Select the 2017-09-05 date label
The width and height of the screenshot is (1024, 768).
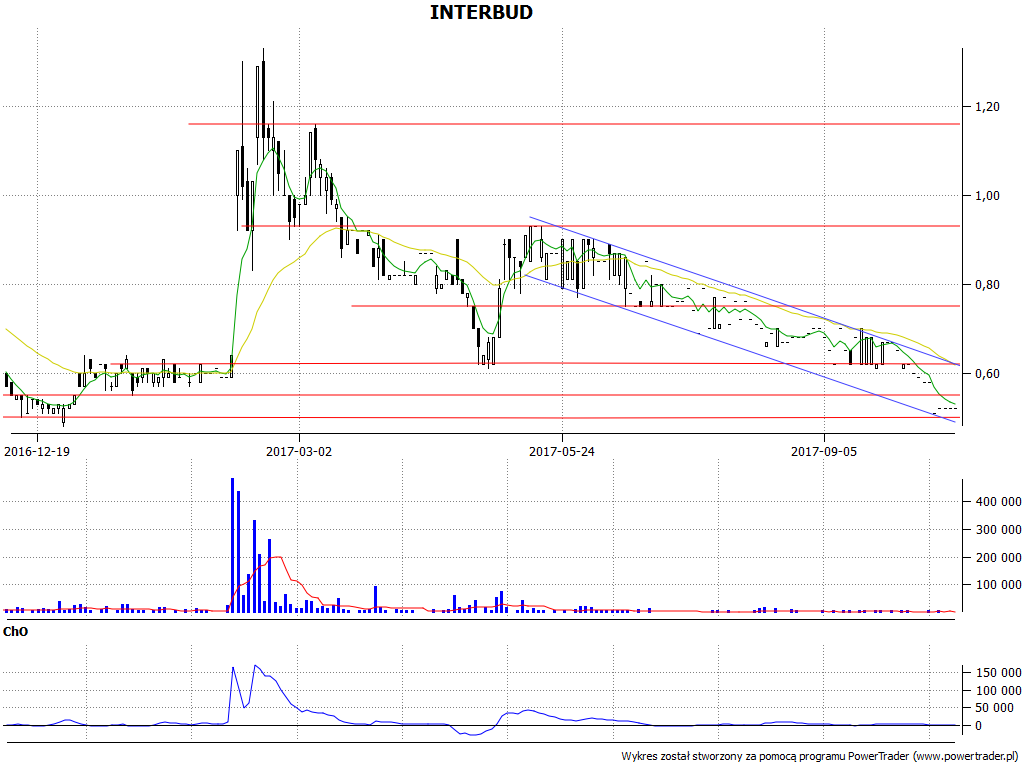coord(824,451)
